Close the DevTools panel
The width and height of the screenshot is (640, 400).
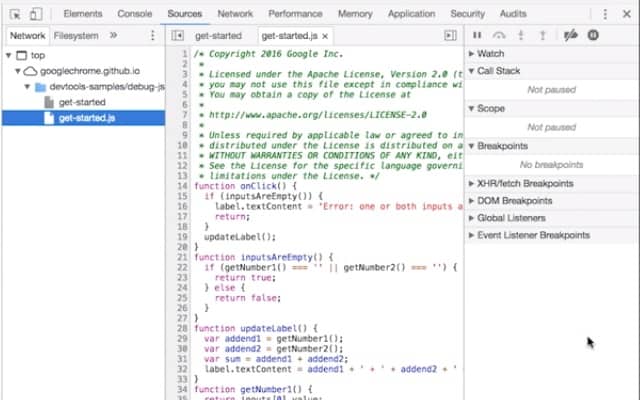pyautogui.click(x=627, y=14)
